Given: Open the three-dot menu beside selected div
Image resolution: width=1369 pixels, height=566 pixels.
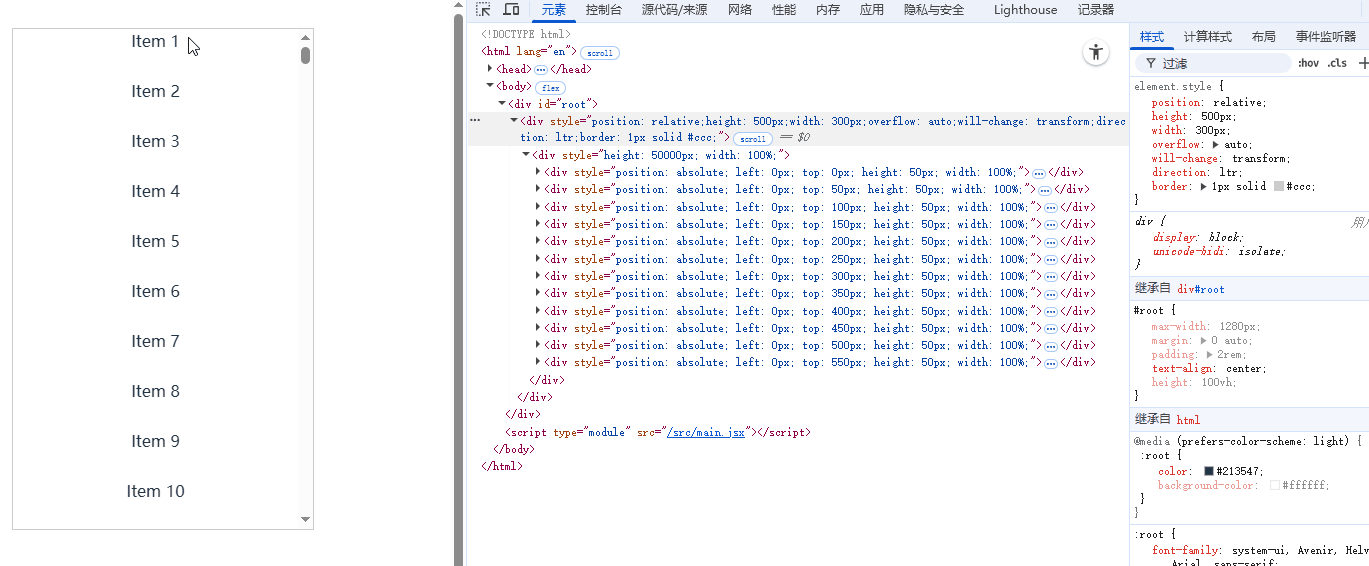Looking at the screenshot, I should (475, 120).
